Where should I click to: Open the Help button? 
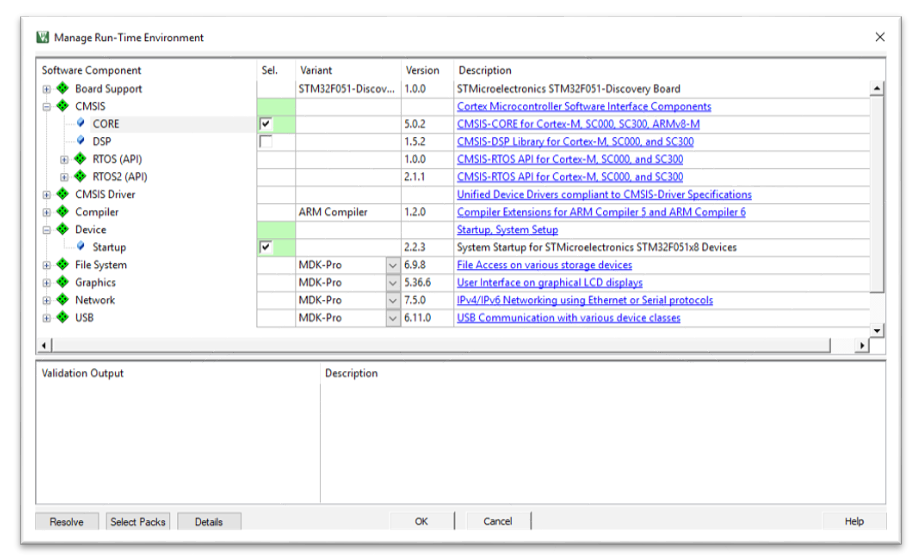click(x=855, y=521)
